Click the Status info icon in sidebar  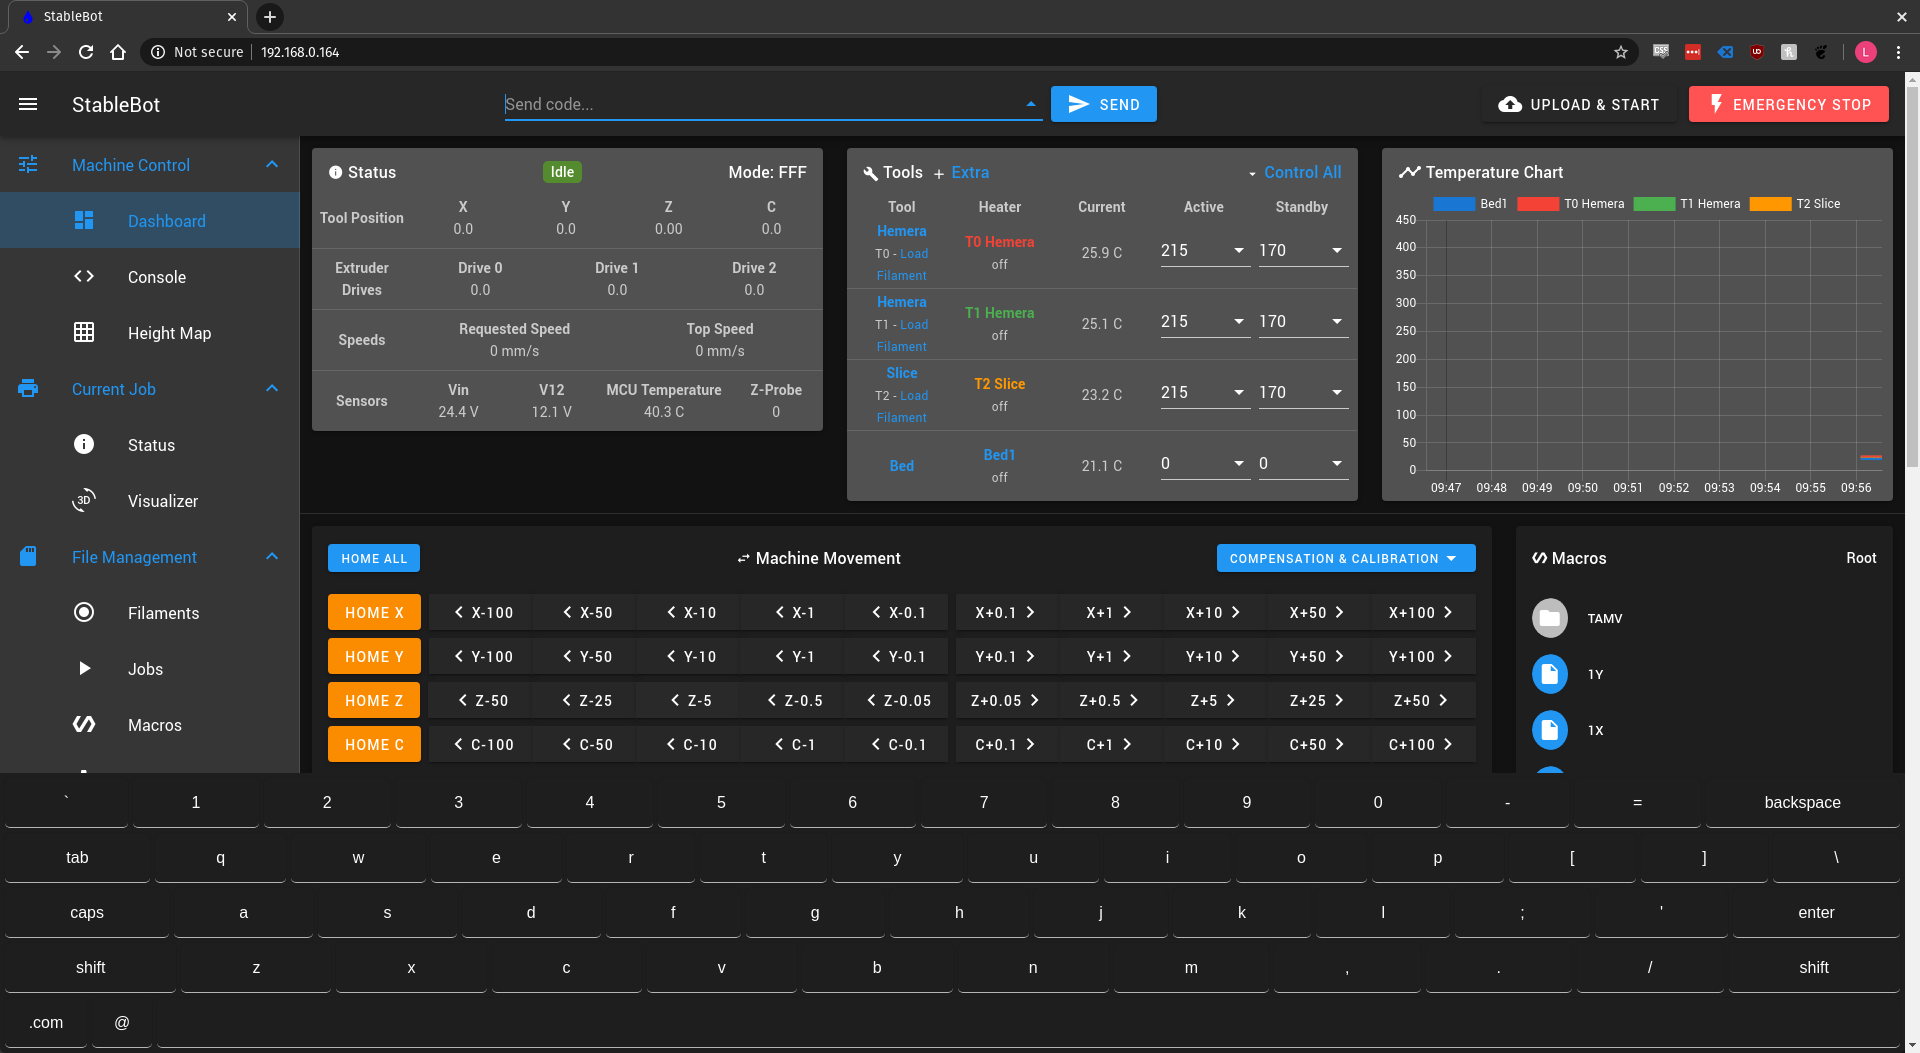84,444
